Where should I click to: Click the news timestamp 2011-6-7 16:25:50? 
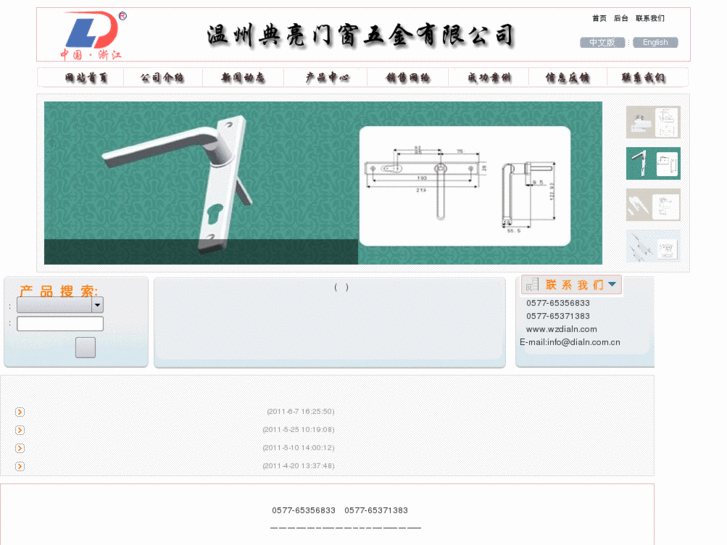point(300,411)
